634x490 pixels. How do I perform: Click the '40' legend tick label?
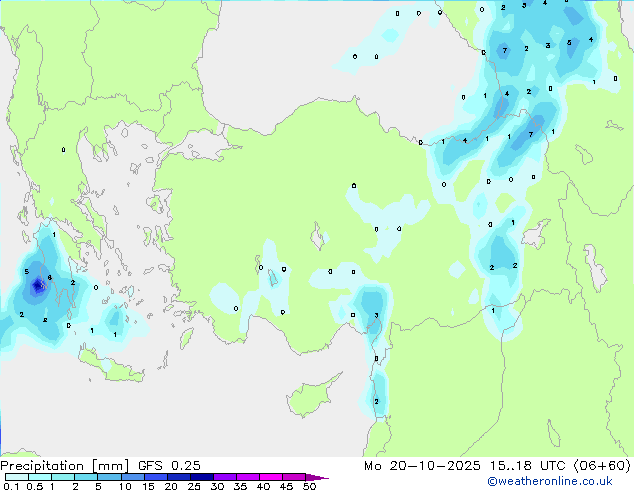click(x=263, y=486)
